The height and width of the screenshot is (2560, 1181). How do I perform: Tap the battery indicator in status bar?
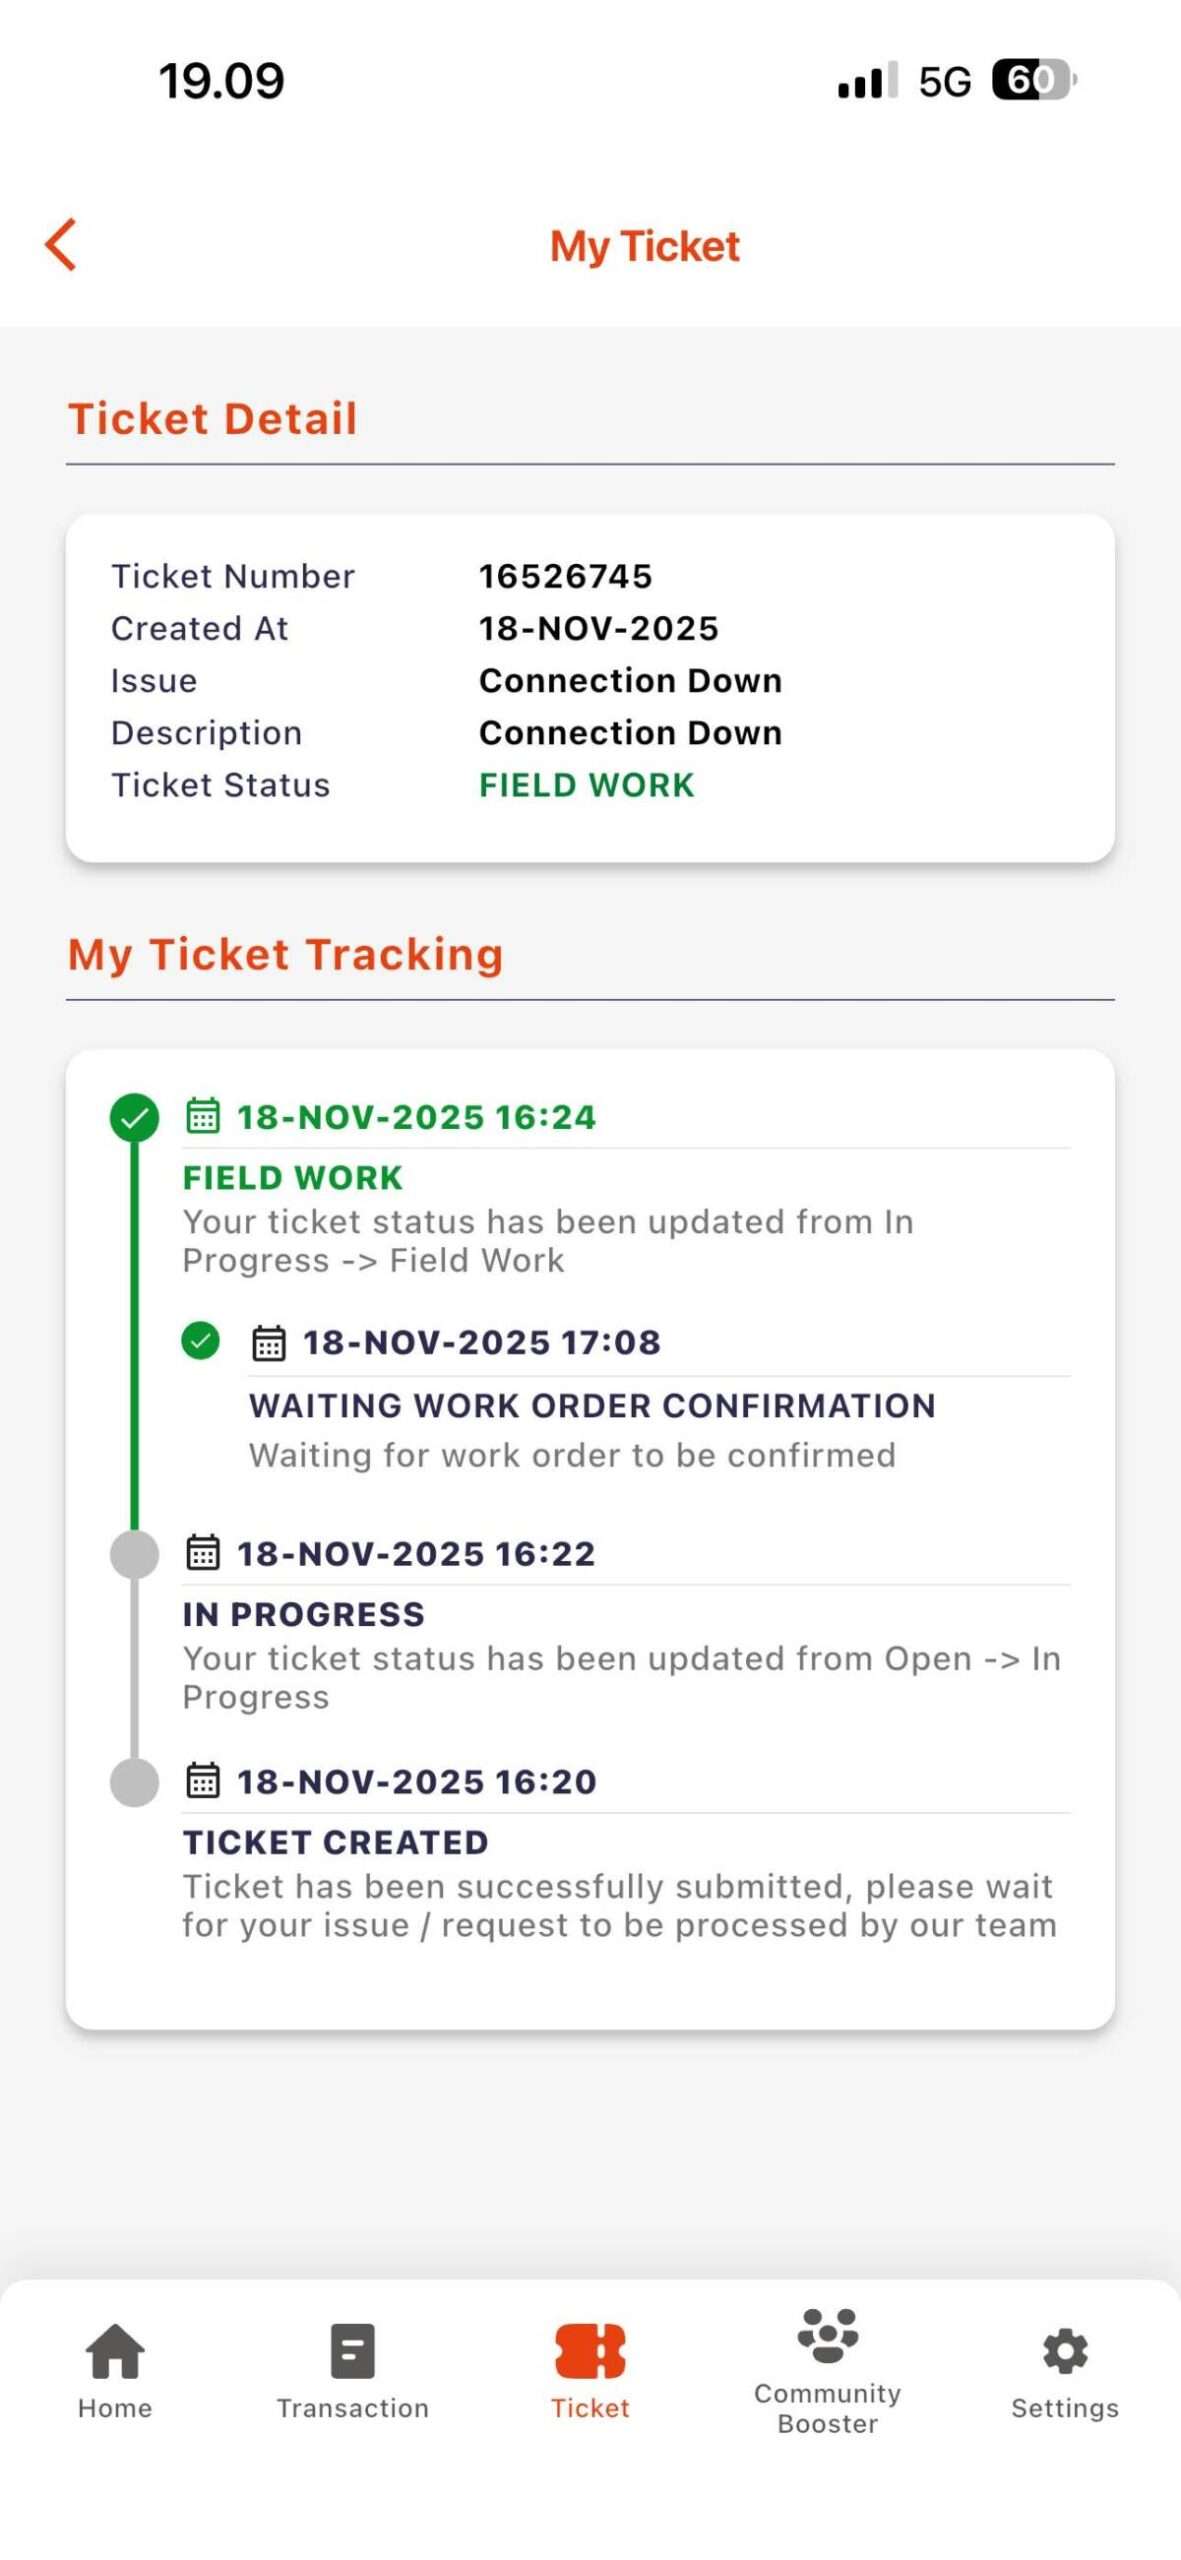(1032, 80)
